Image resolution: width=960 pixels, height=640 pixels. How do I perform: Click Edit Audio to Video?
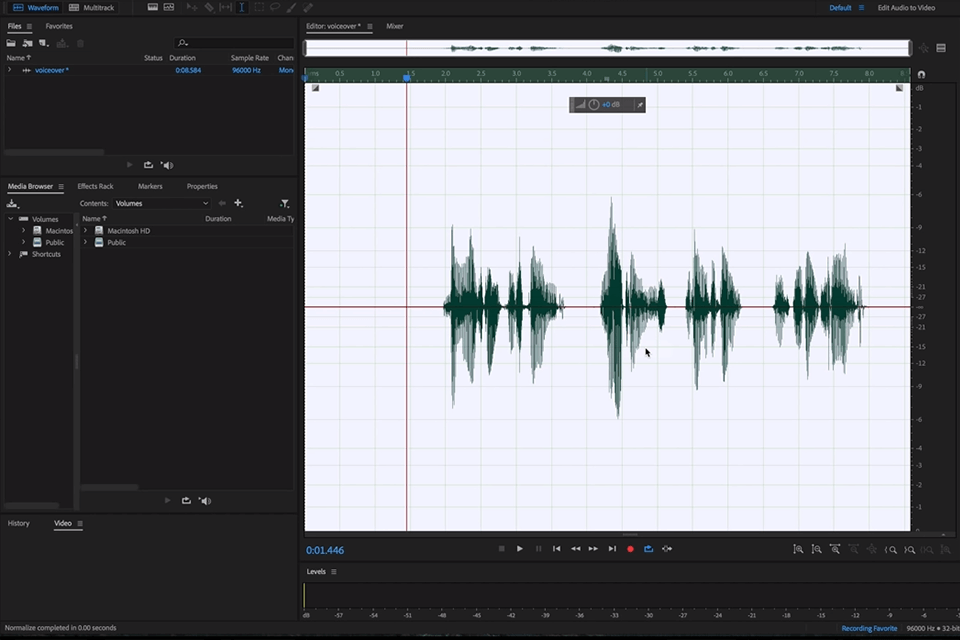[x=907, y=7]
